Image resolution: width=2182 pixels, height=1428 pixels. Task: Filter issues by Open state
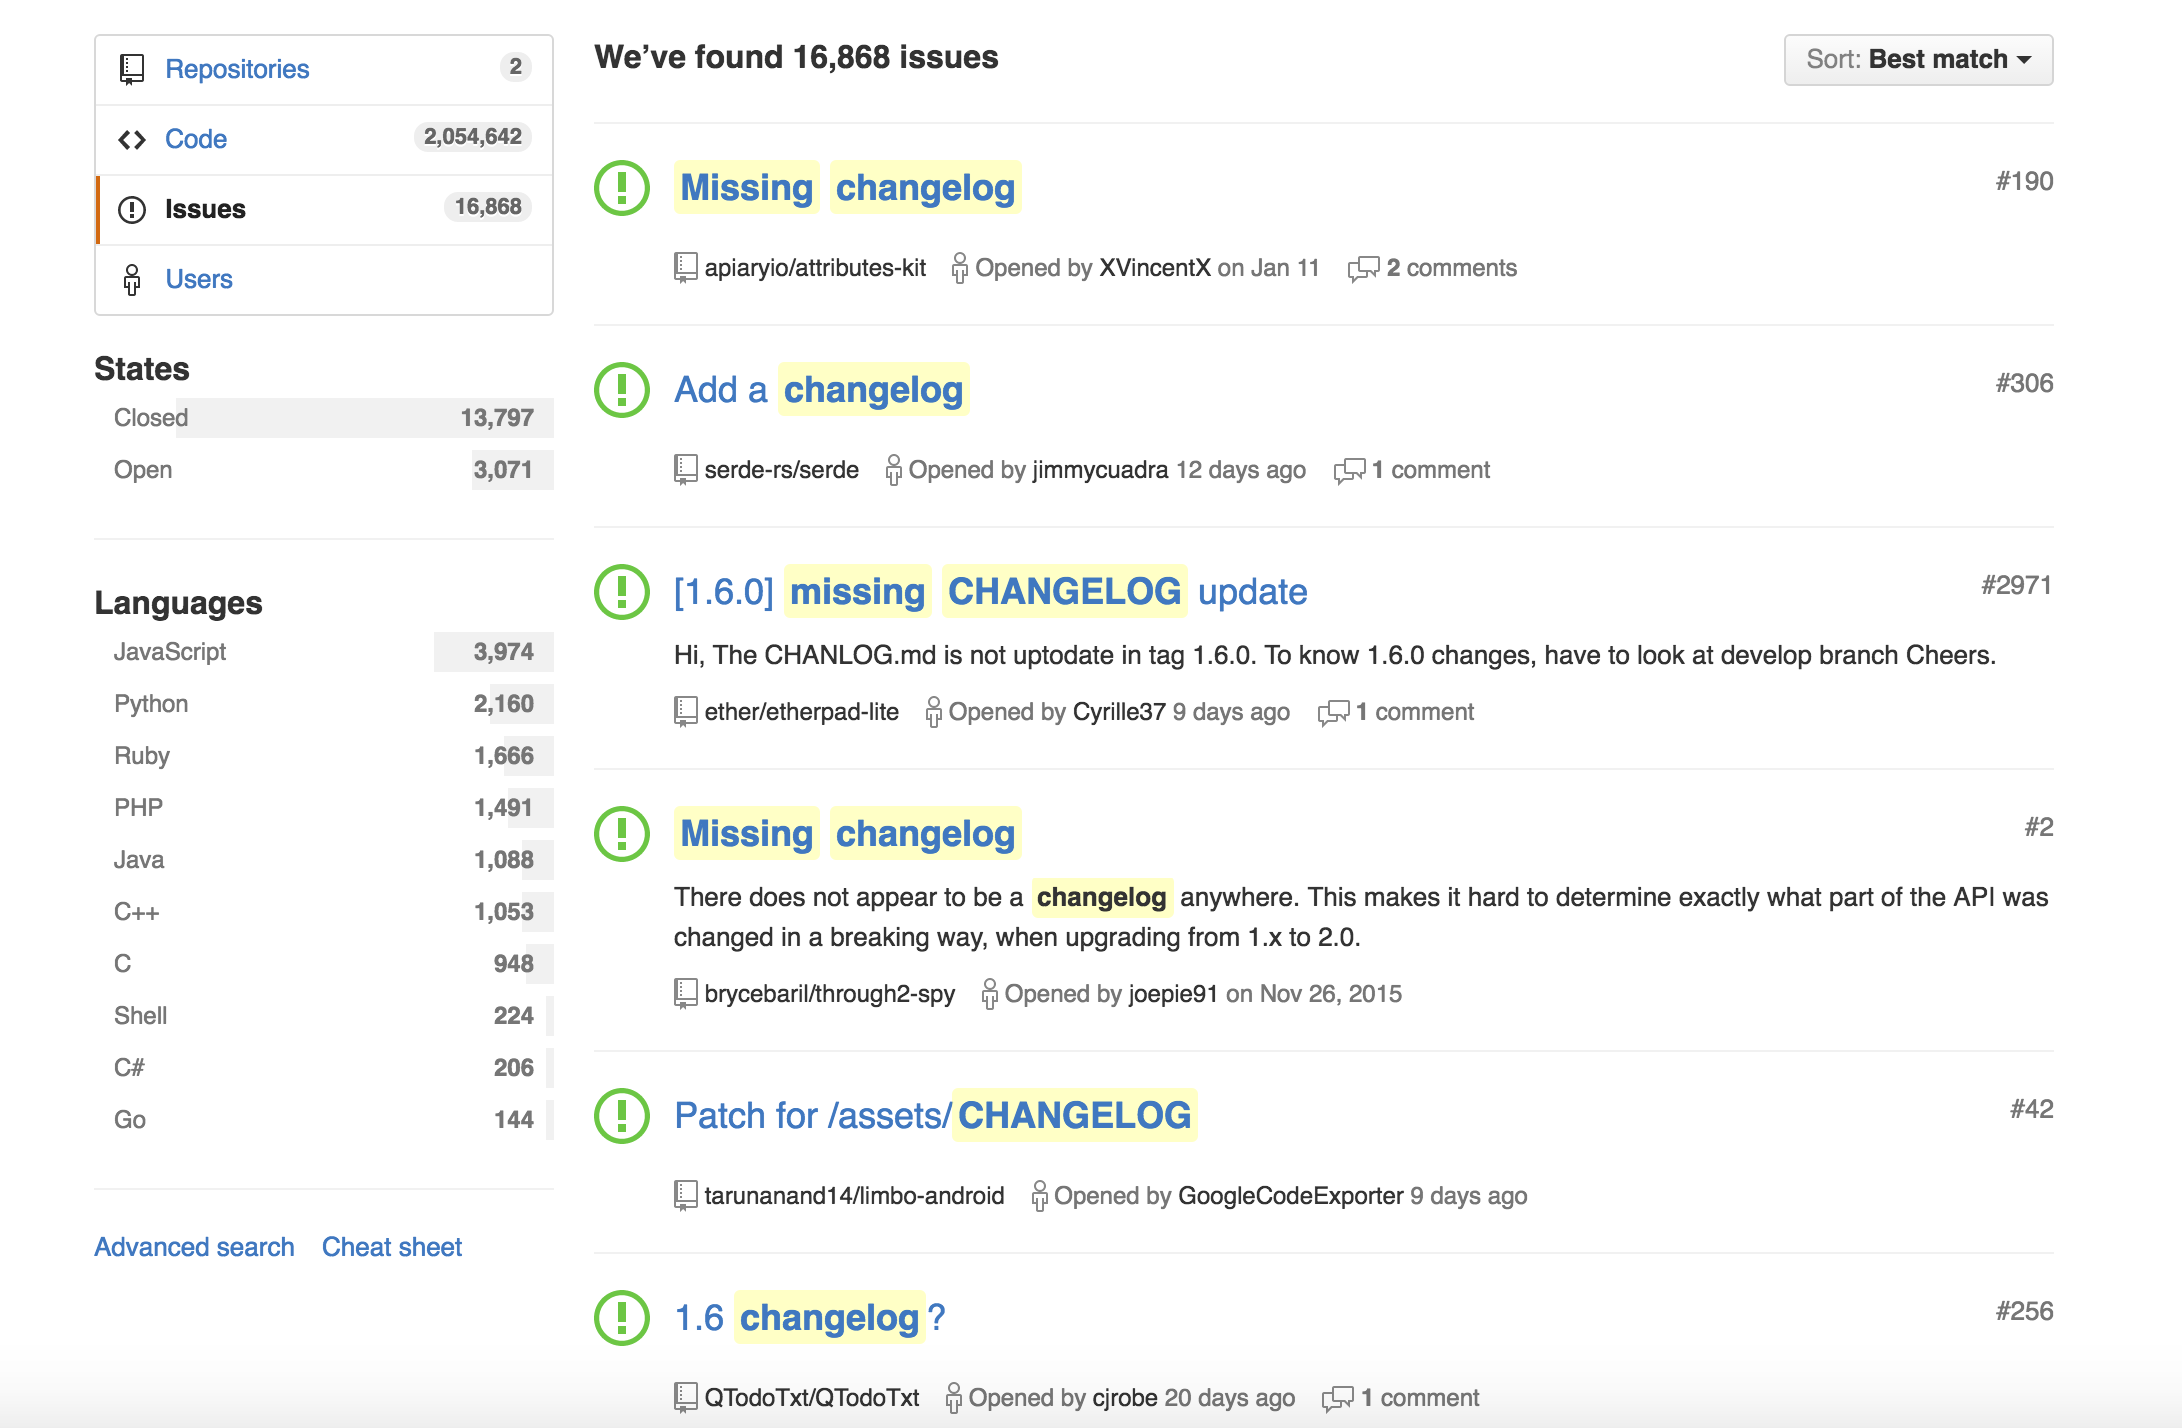tap(324, 470)
